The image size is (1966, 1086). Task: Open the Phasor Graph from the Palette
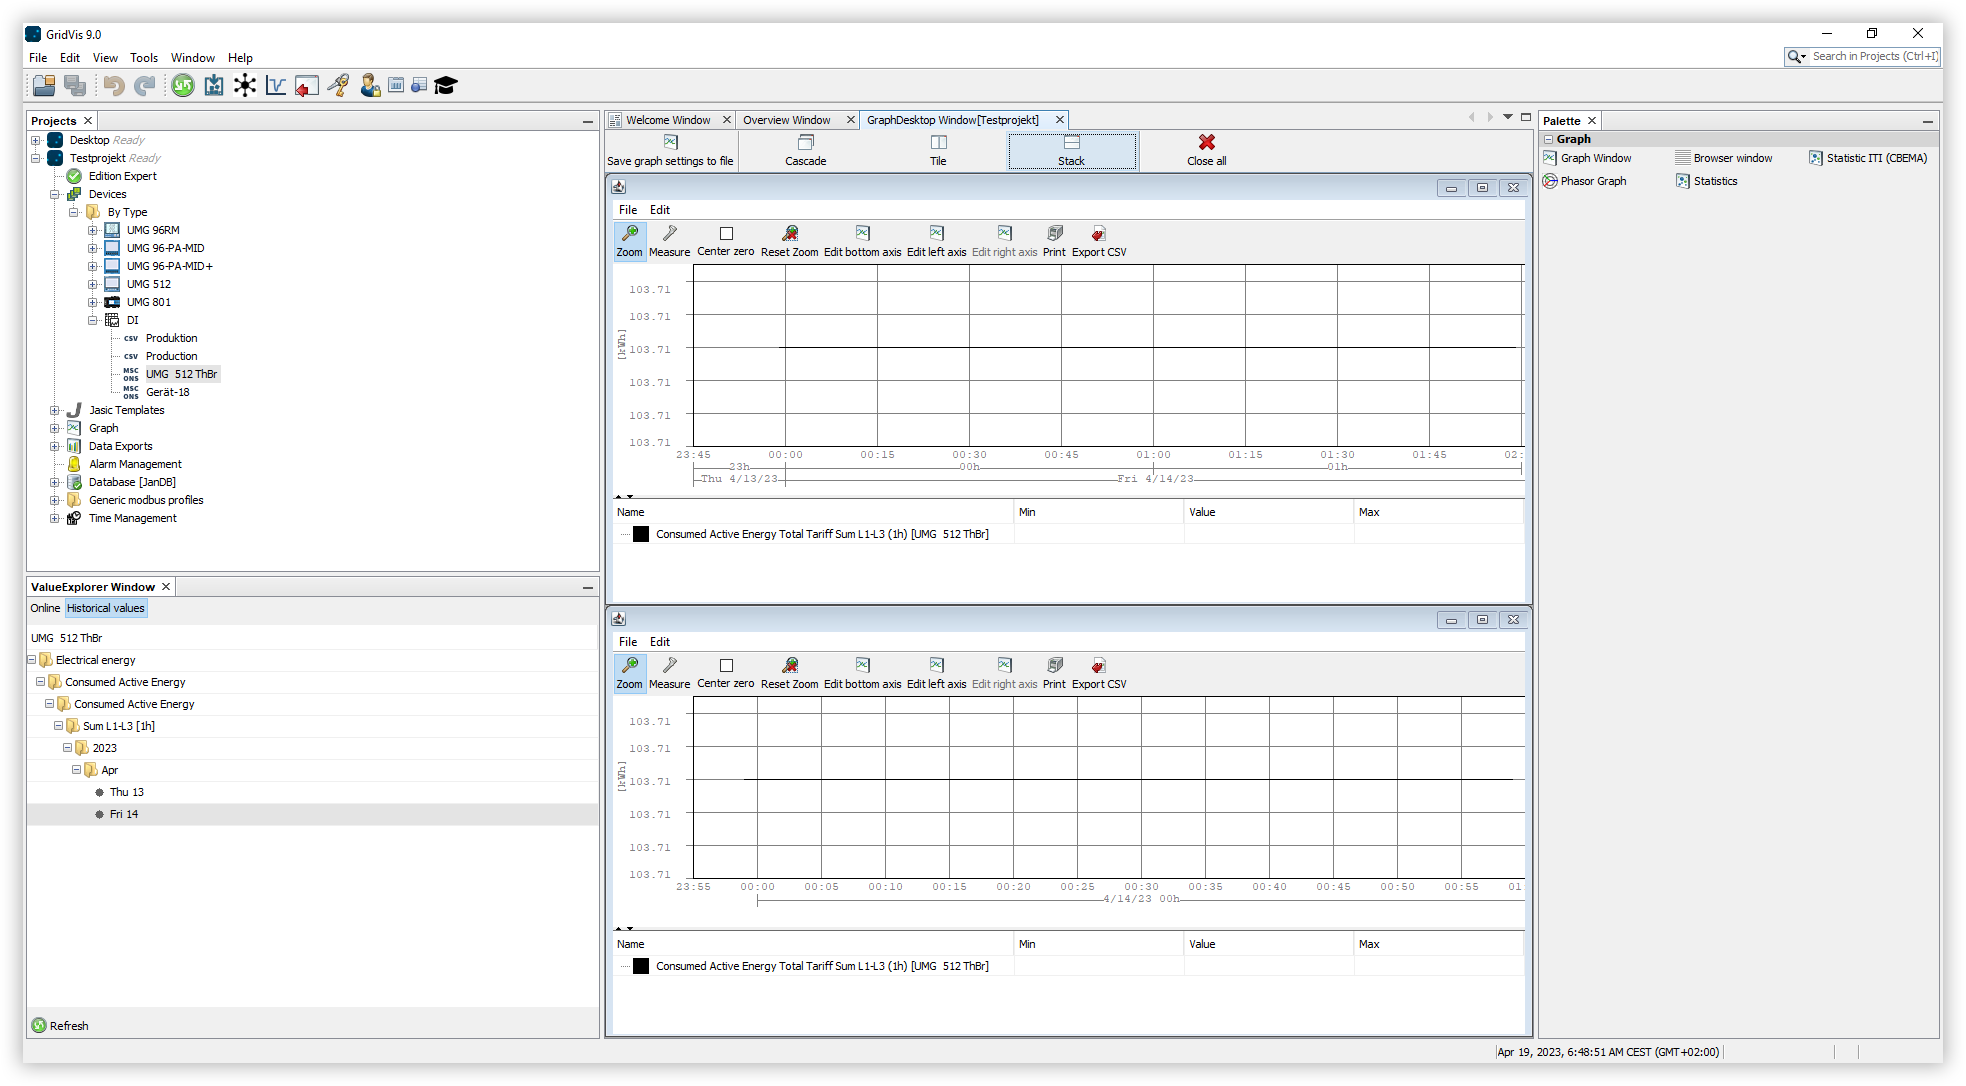tap(1591, 180)
